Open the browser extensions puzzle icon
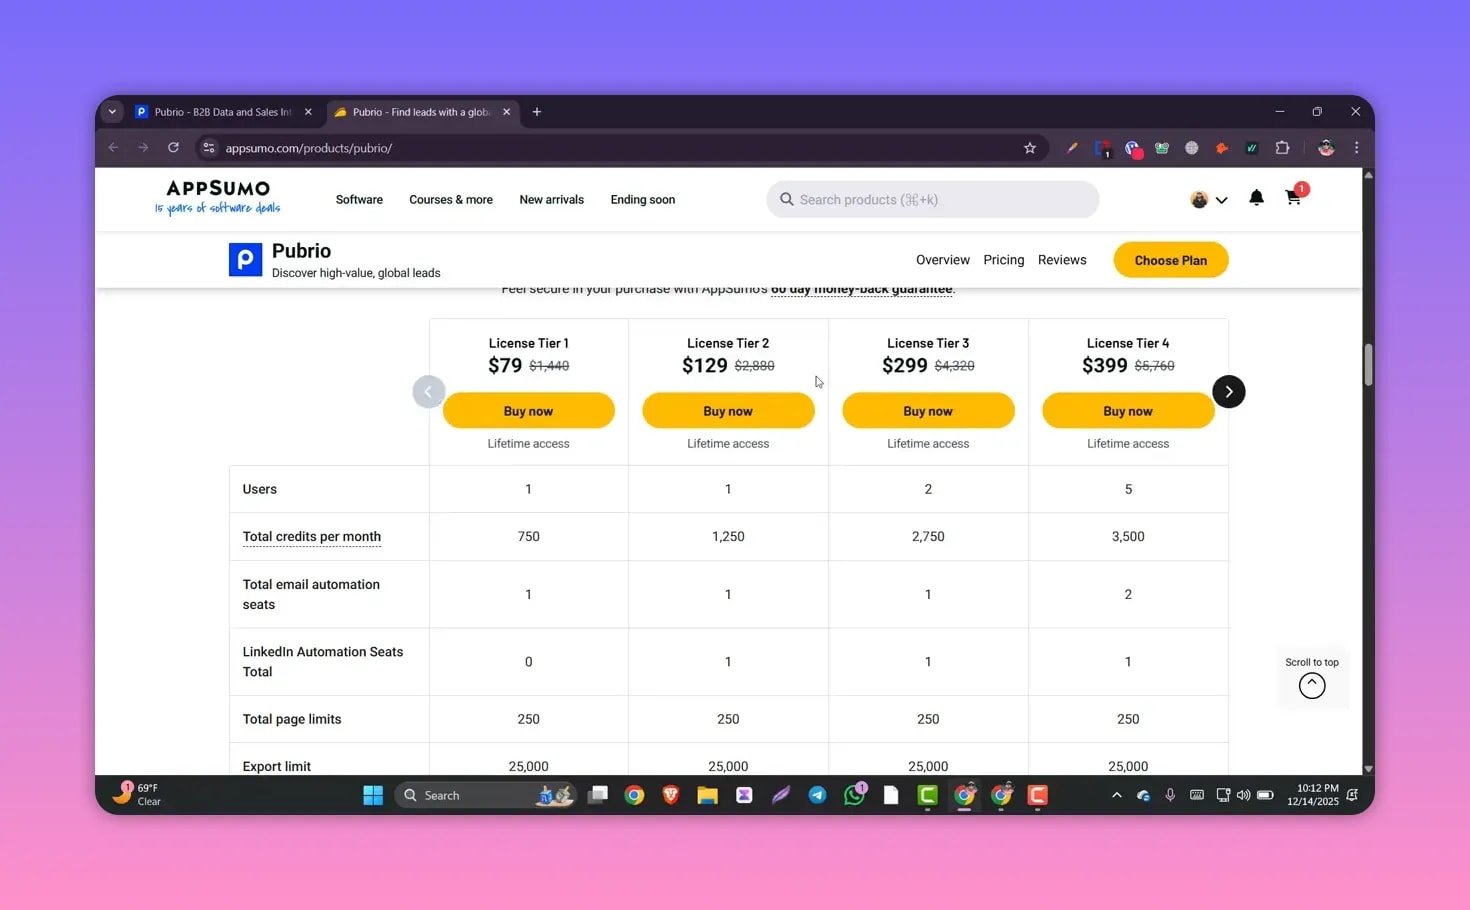 coord(1282,147)
